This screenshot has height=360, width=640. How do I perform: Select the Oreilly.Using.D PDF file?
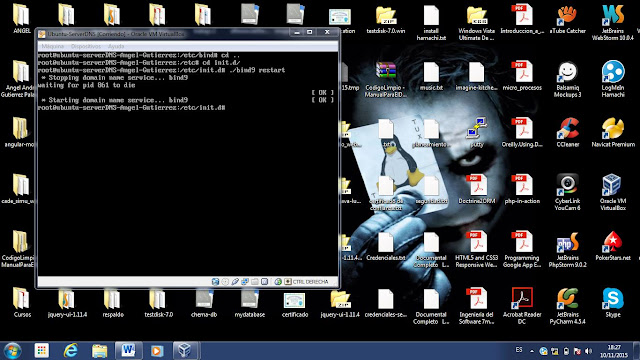522,133
